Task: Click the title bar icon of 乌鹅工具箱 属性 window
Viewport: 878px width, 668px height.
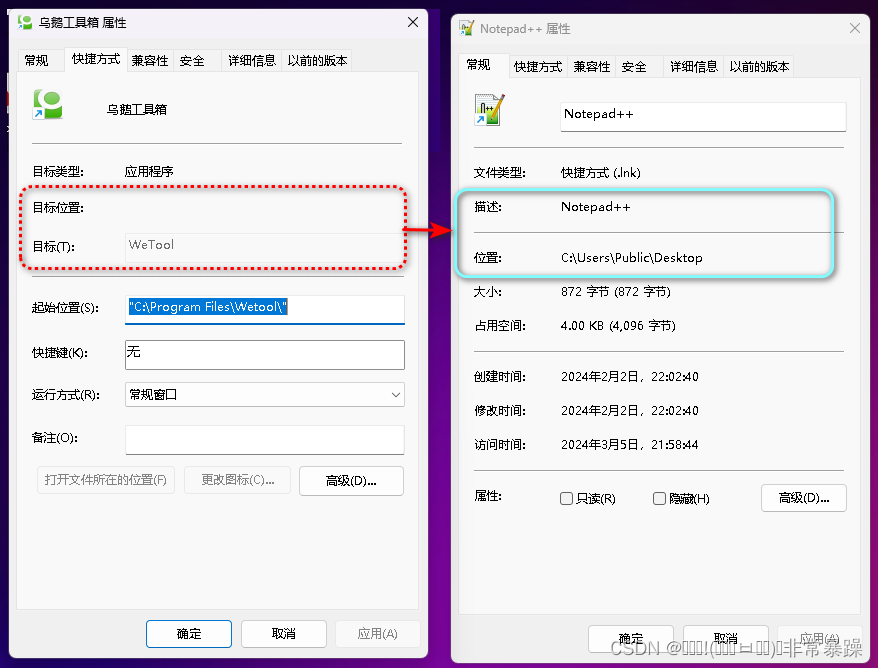Action: coord(25,22)
